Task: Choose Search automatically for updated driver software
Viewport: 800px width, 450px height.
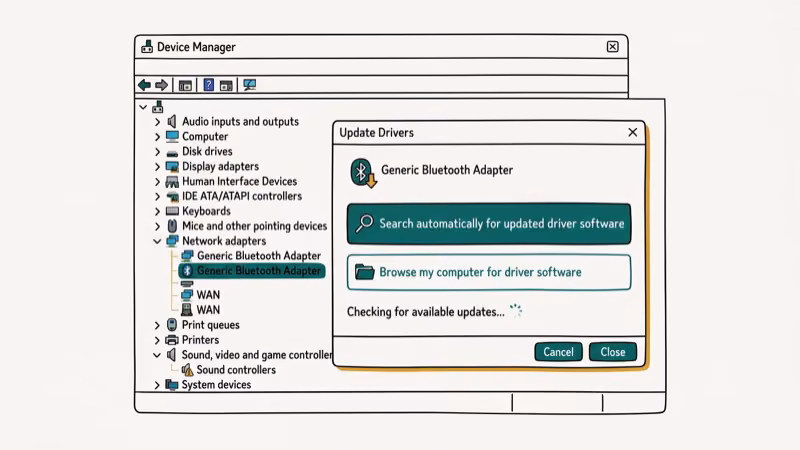Action: pos(489,223)
